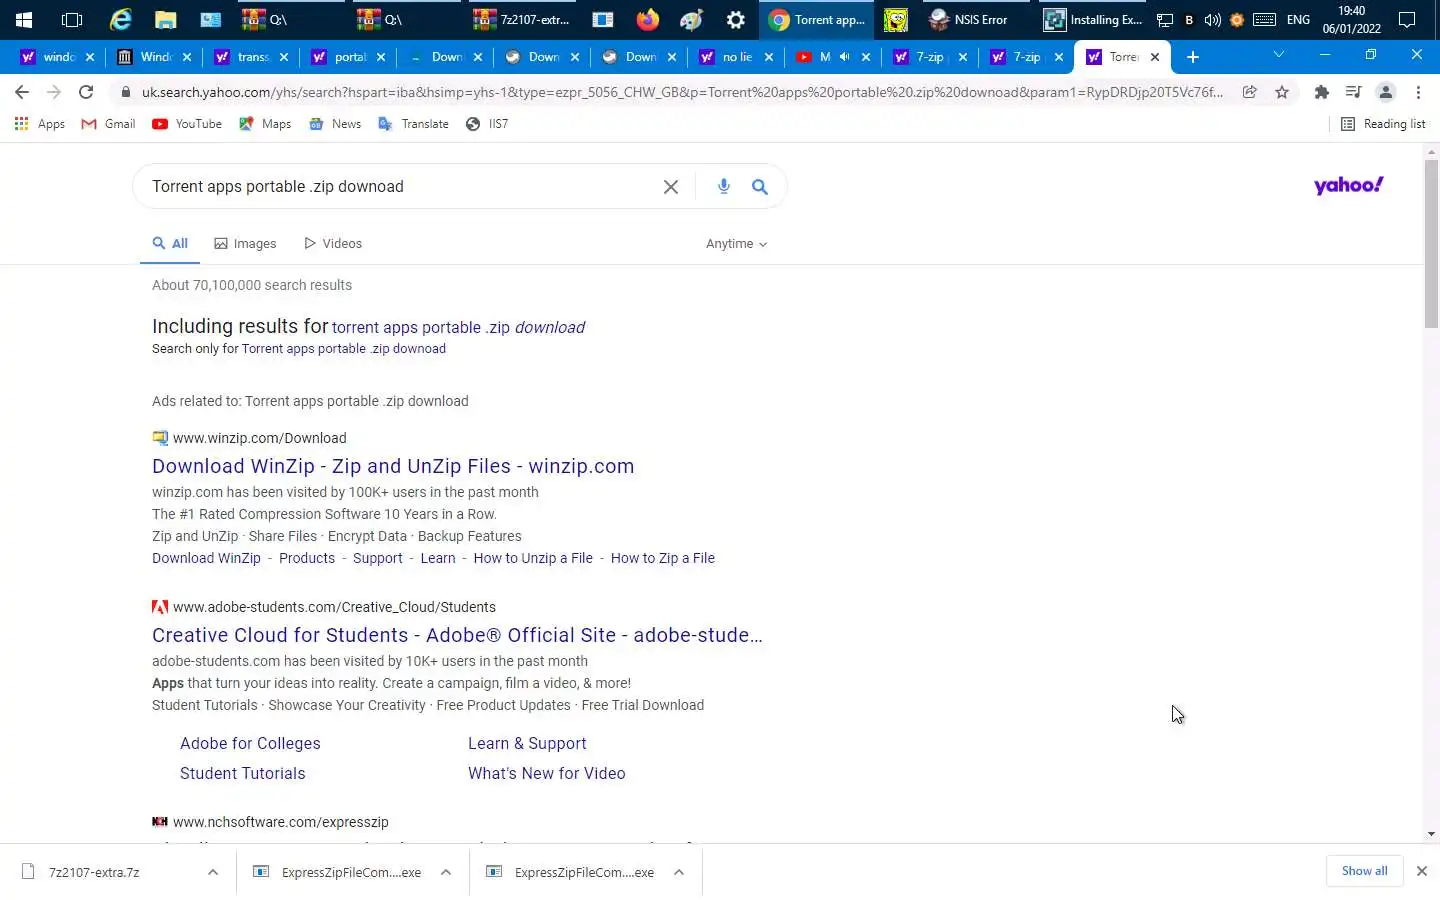Switch to the Videos results tab
The height and width of the screenshot is (900, 1440).
(x=333, y=244)
